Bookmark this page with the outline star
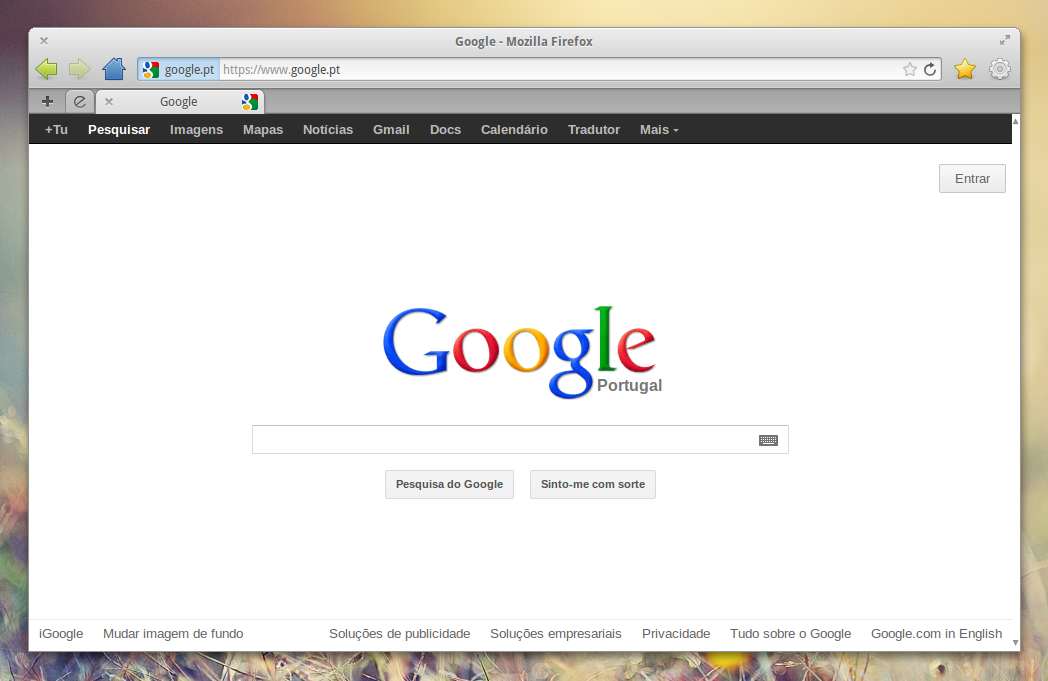The width and height of the screenshot is (1048, 681). [909, 70]
